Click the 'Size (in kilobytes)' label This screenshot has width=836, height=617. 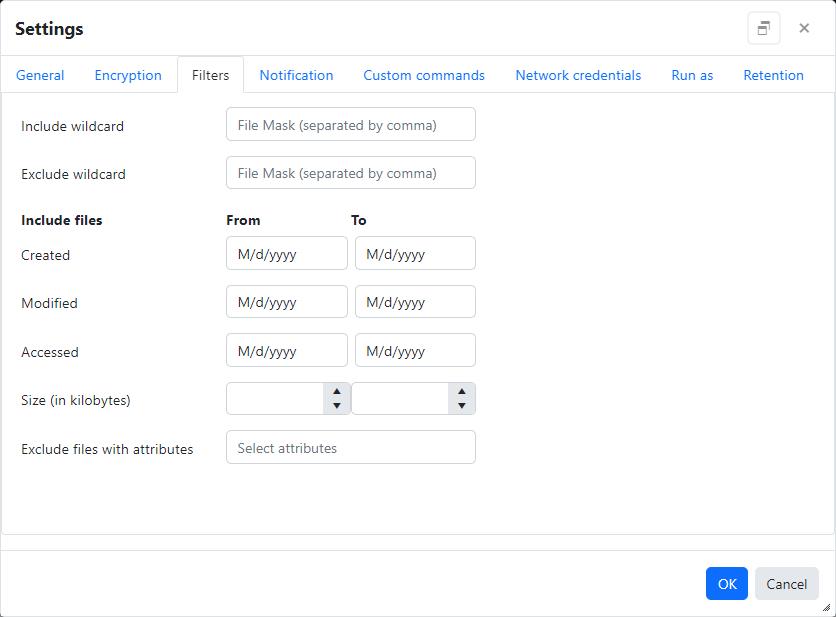coord(76,400)
